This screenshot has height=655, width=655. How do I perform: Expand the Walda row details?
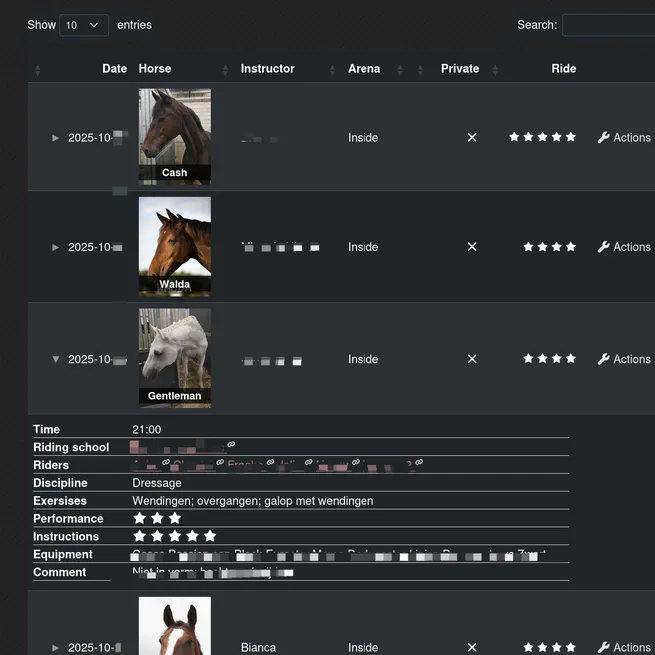point(56,247)
